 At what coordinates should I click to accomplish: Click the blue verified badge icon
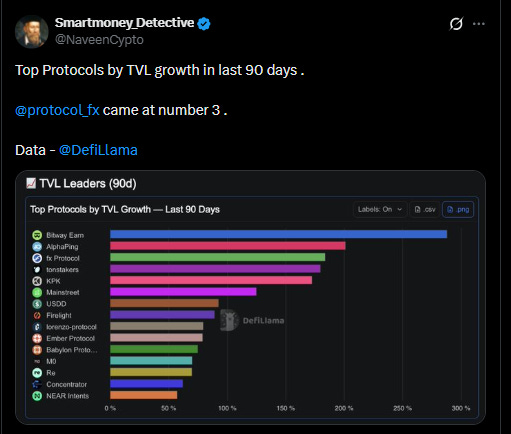tap(204, 24)
